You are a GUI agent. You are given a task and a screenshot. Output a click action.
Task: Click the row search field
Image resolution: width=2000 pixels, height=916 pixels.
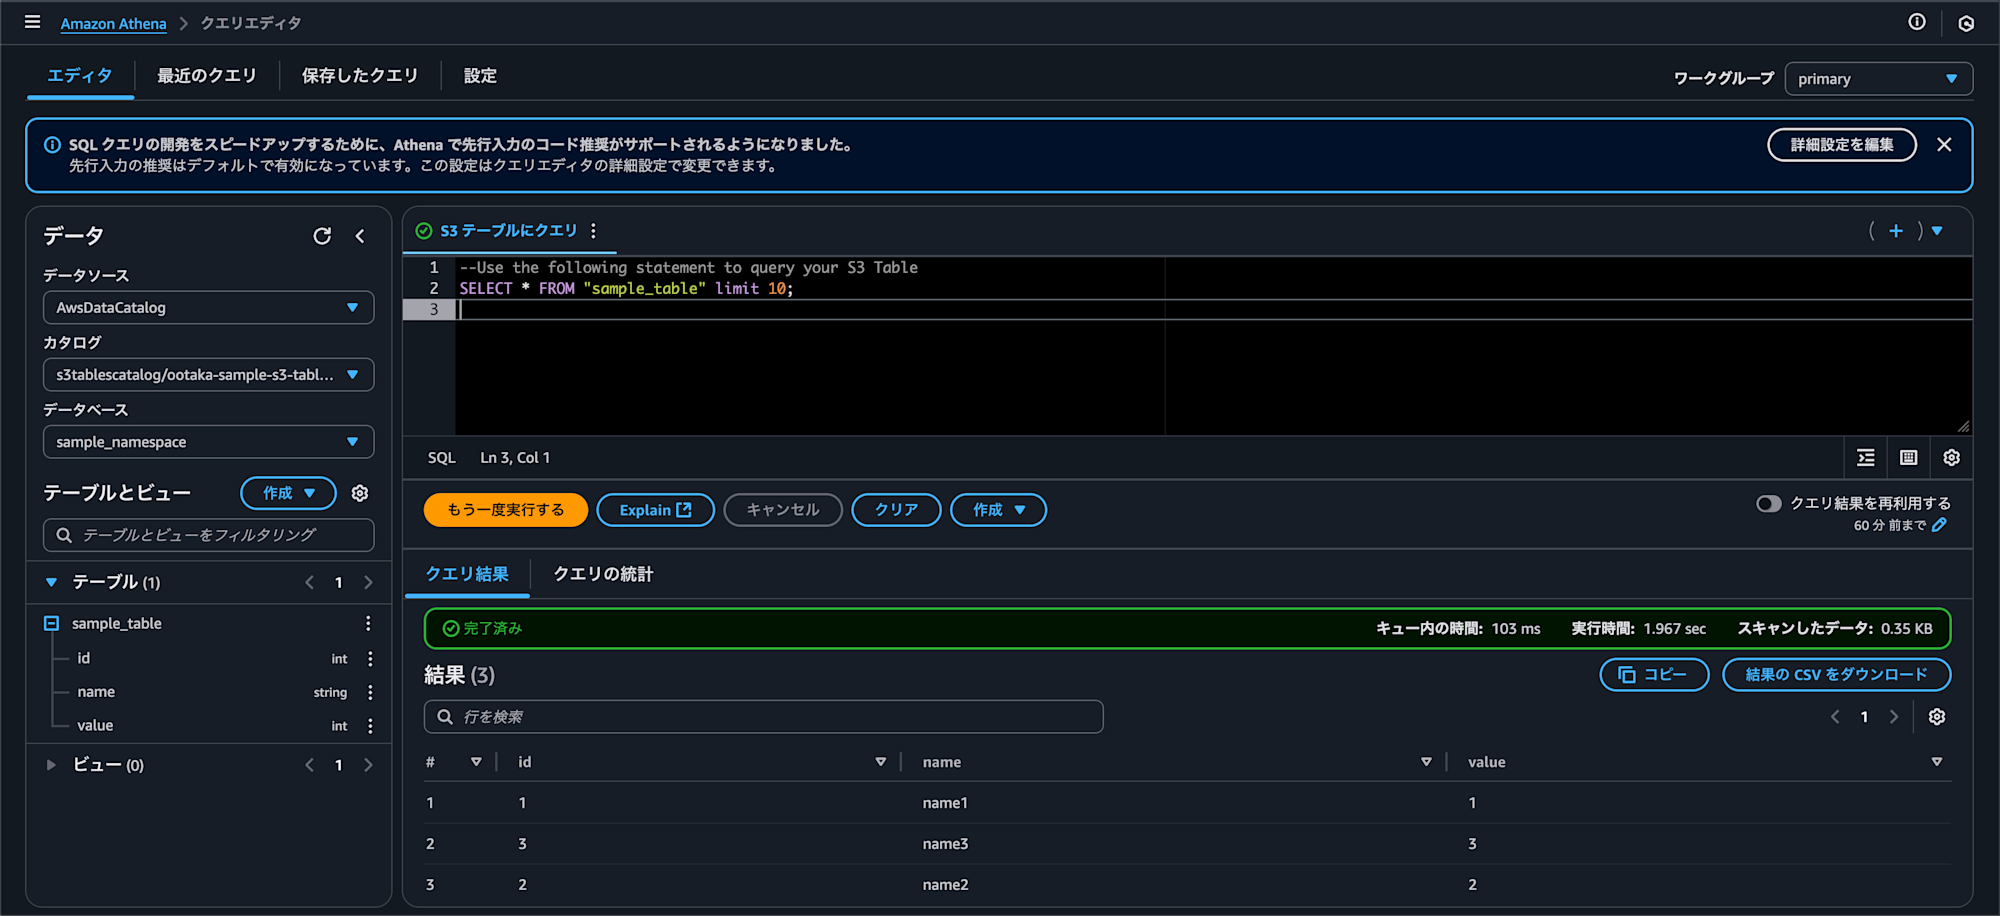point(764,717)
